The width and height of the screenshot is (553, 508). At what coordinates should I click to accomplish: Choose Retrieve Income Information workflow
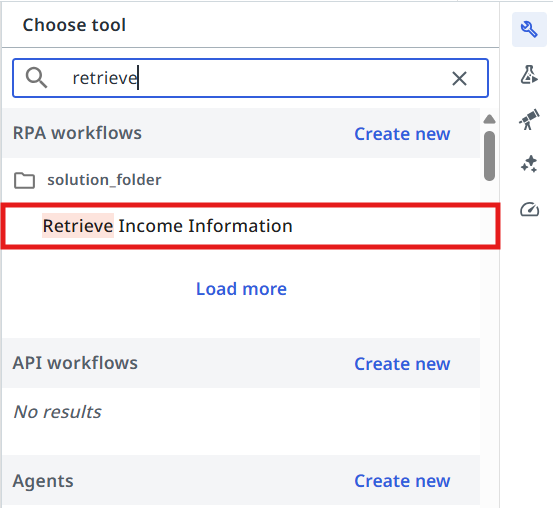(250, 226)
